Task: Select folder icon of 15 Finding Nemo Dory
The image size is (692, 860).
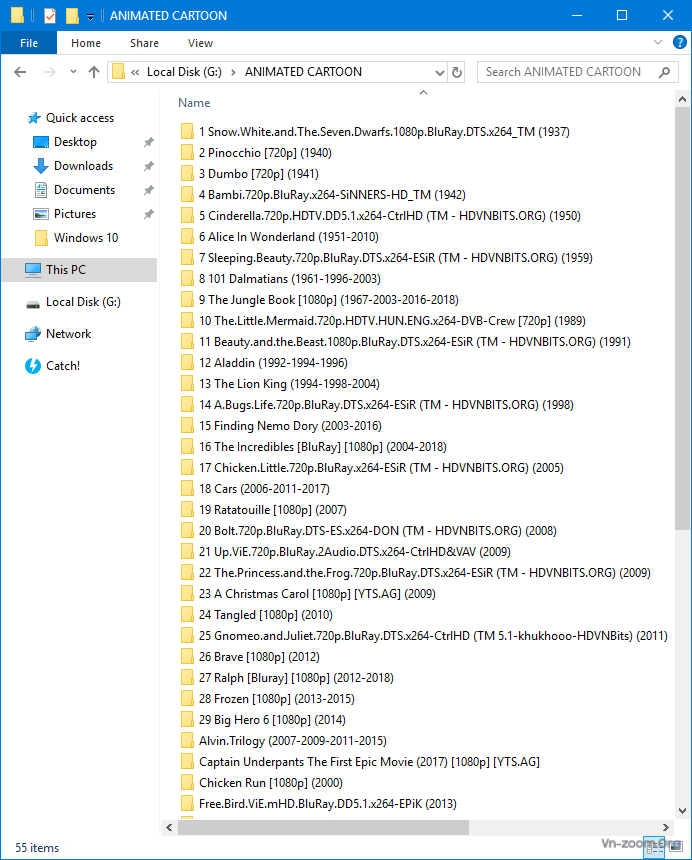Action: 187,426
